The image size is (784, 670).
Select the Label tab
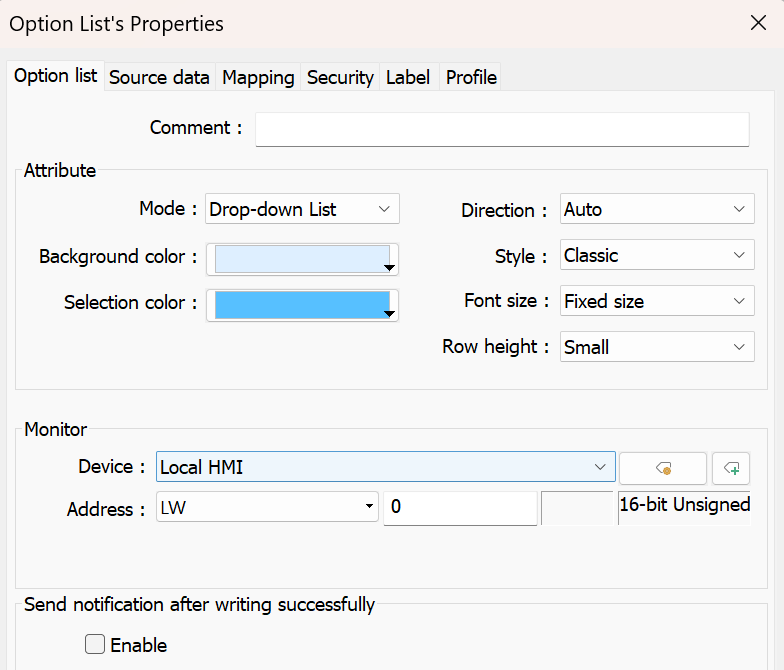(408, 78)
